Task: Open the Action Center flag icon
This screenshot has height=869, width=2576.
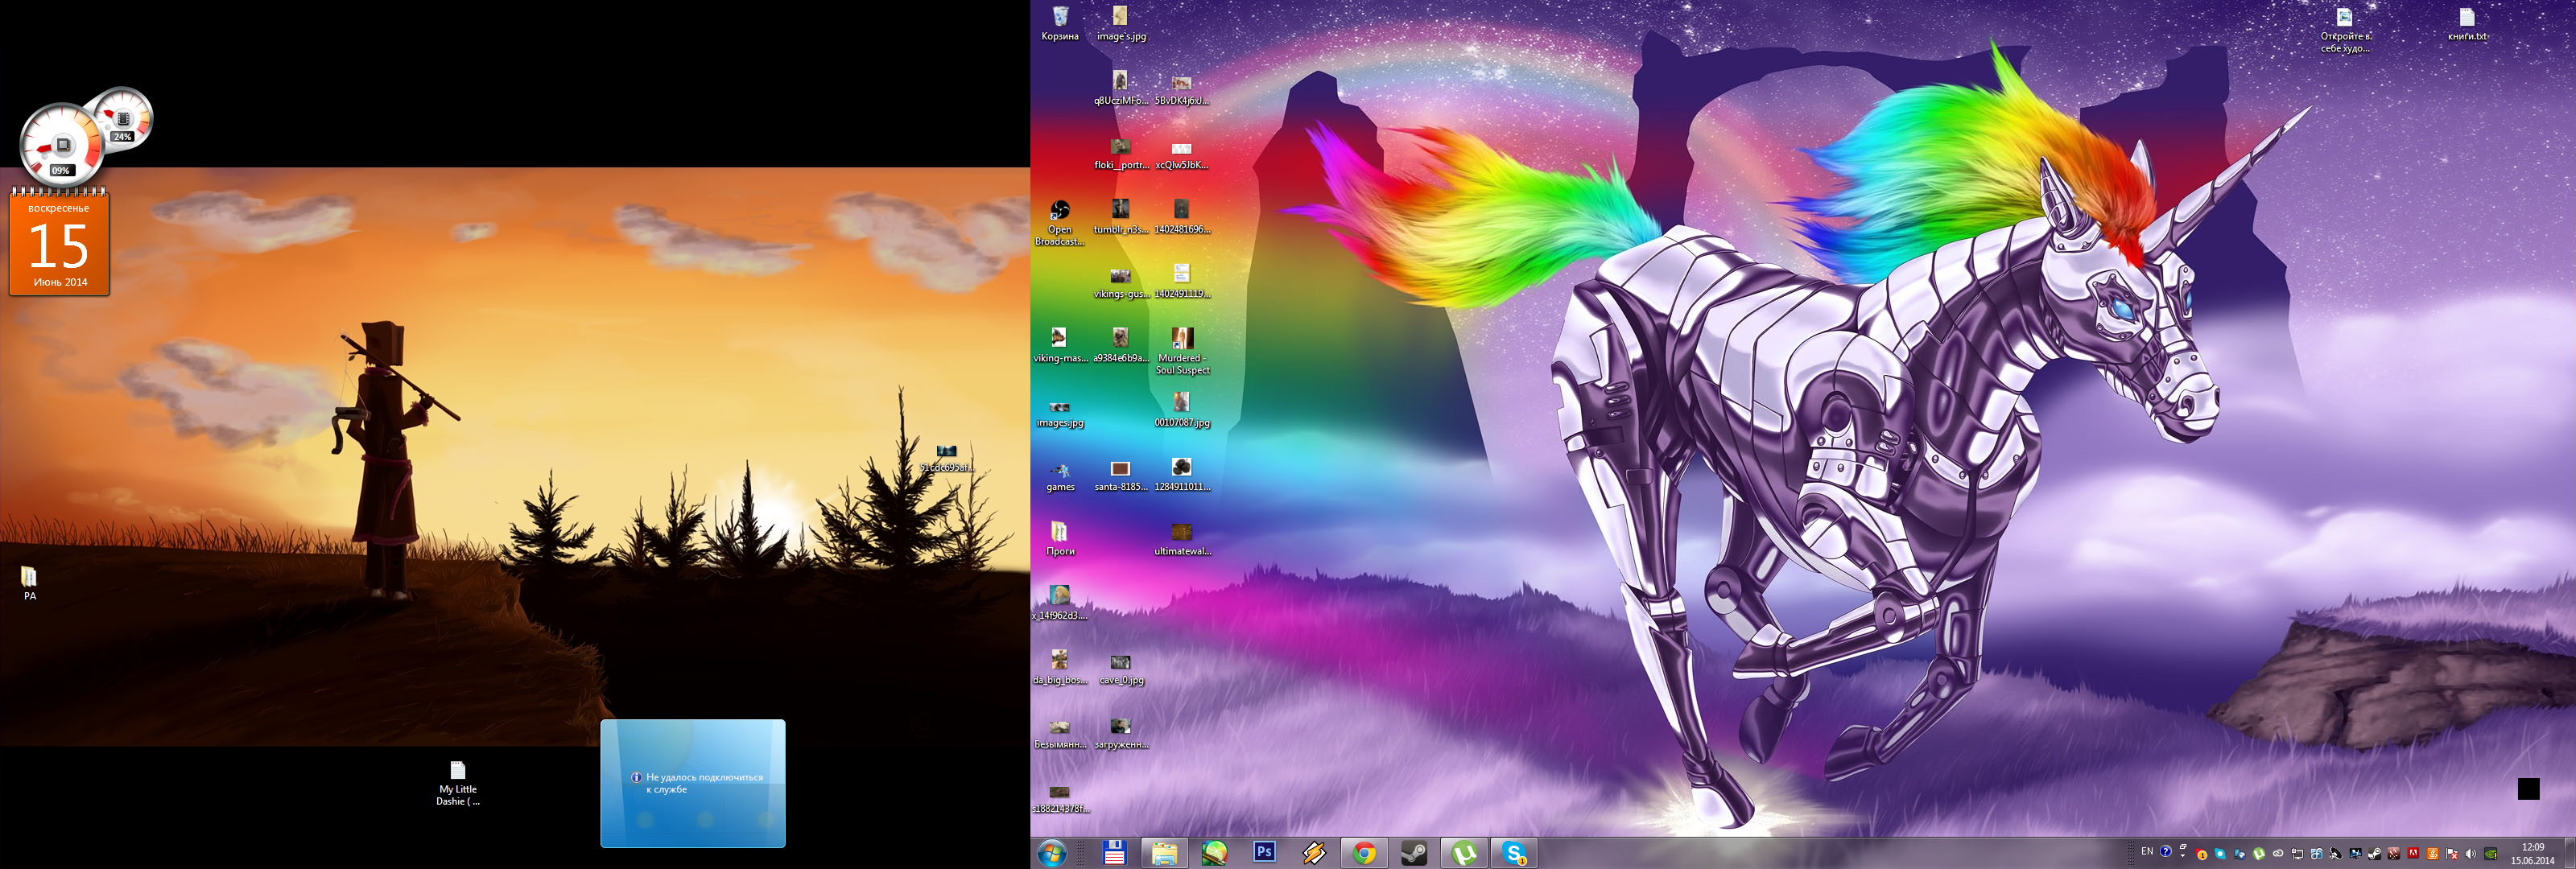Action: (2452, 854)
